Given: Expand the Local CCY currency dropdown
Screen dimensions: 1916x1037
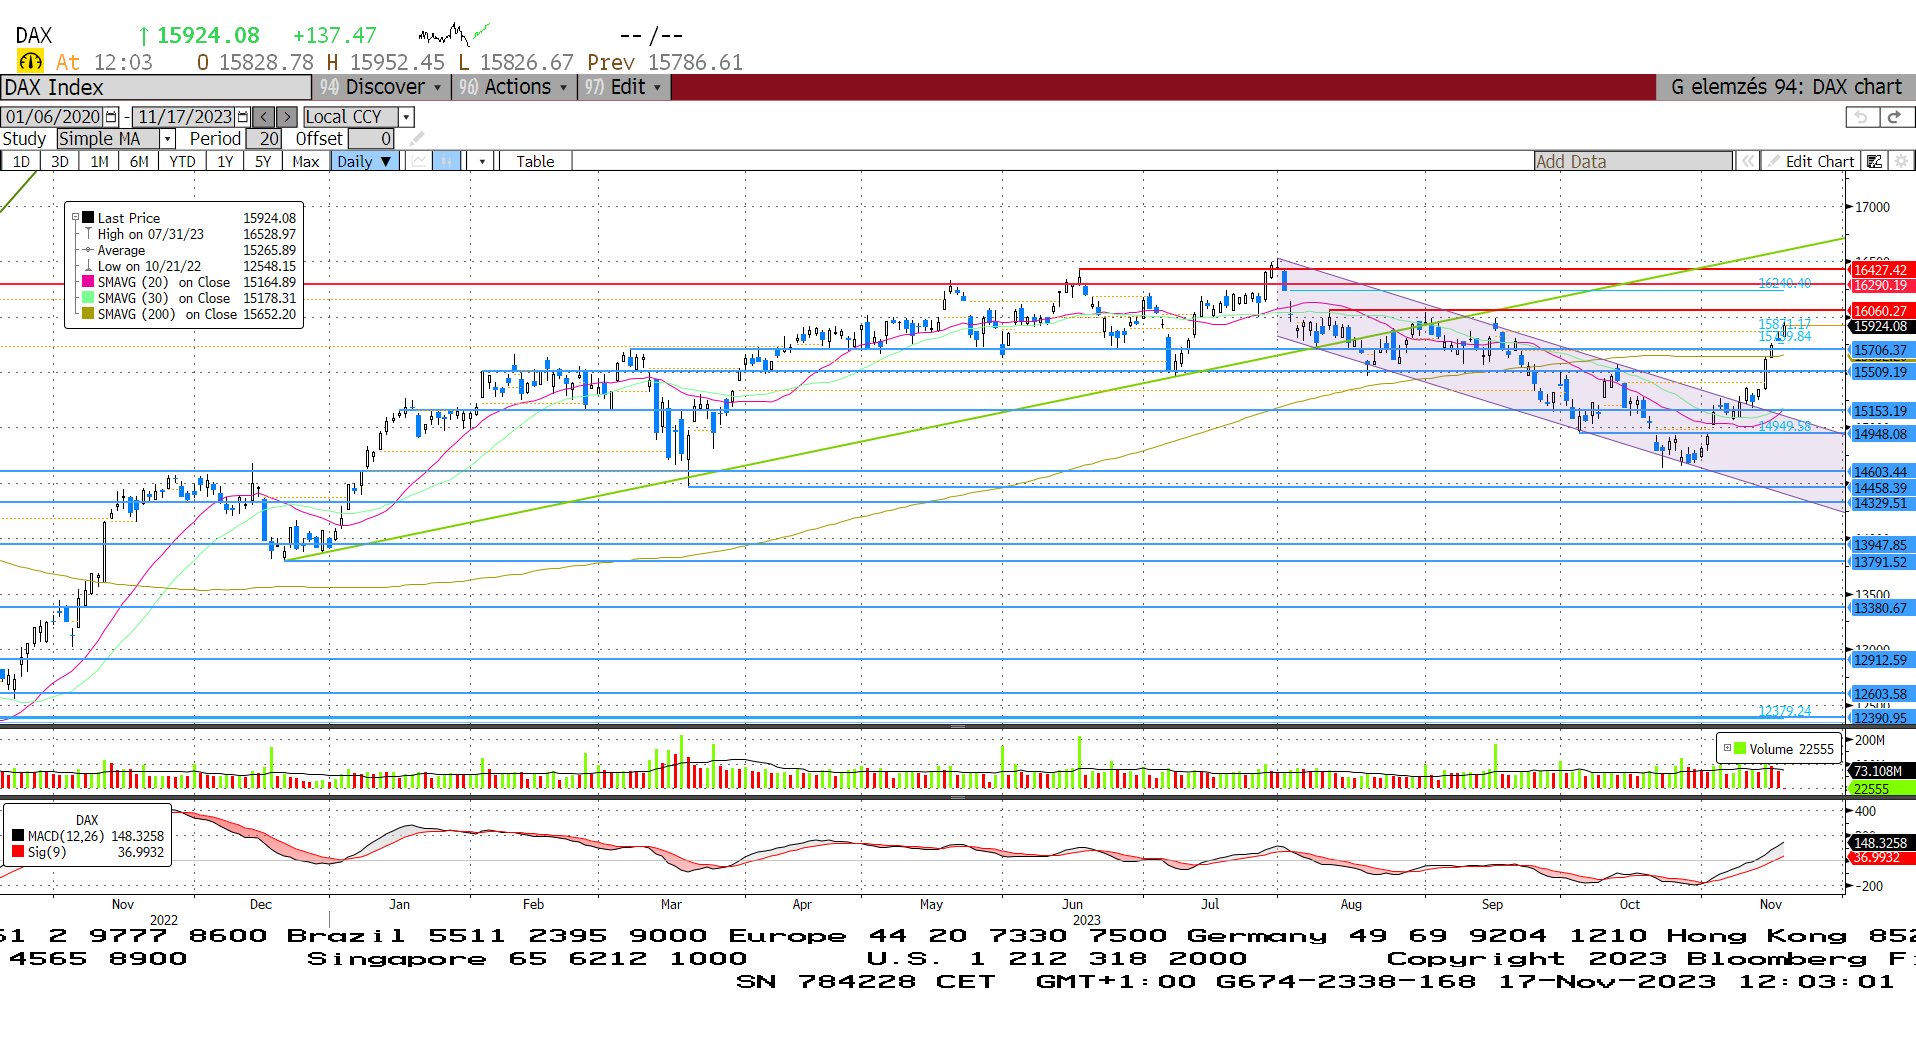Looking at the screenshot, I should click(406, 117).
